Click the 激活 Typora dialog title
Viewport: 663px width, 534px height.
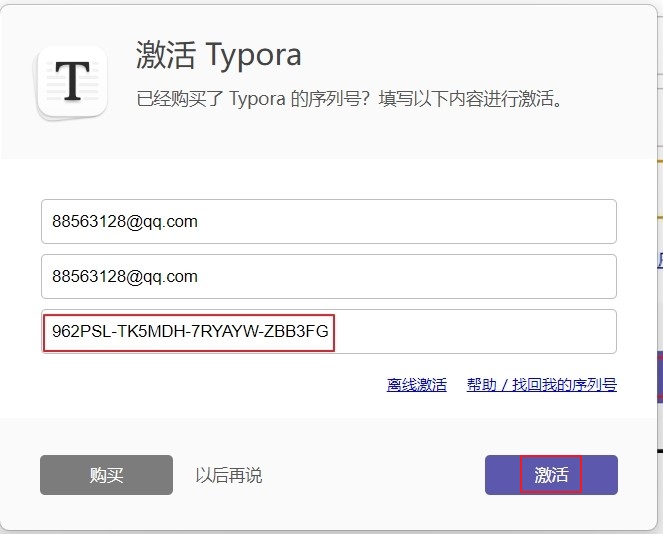click(219, 55)
